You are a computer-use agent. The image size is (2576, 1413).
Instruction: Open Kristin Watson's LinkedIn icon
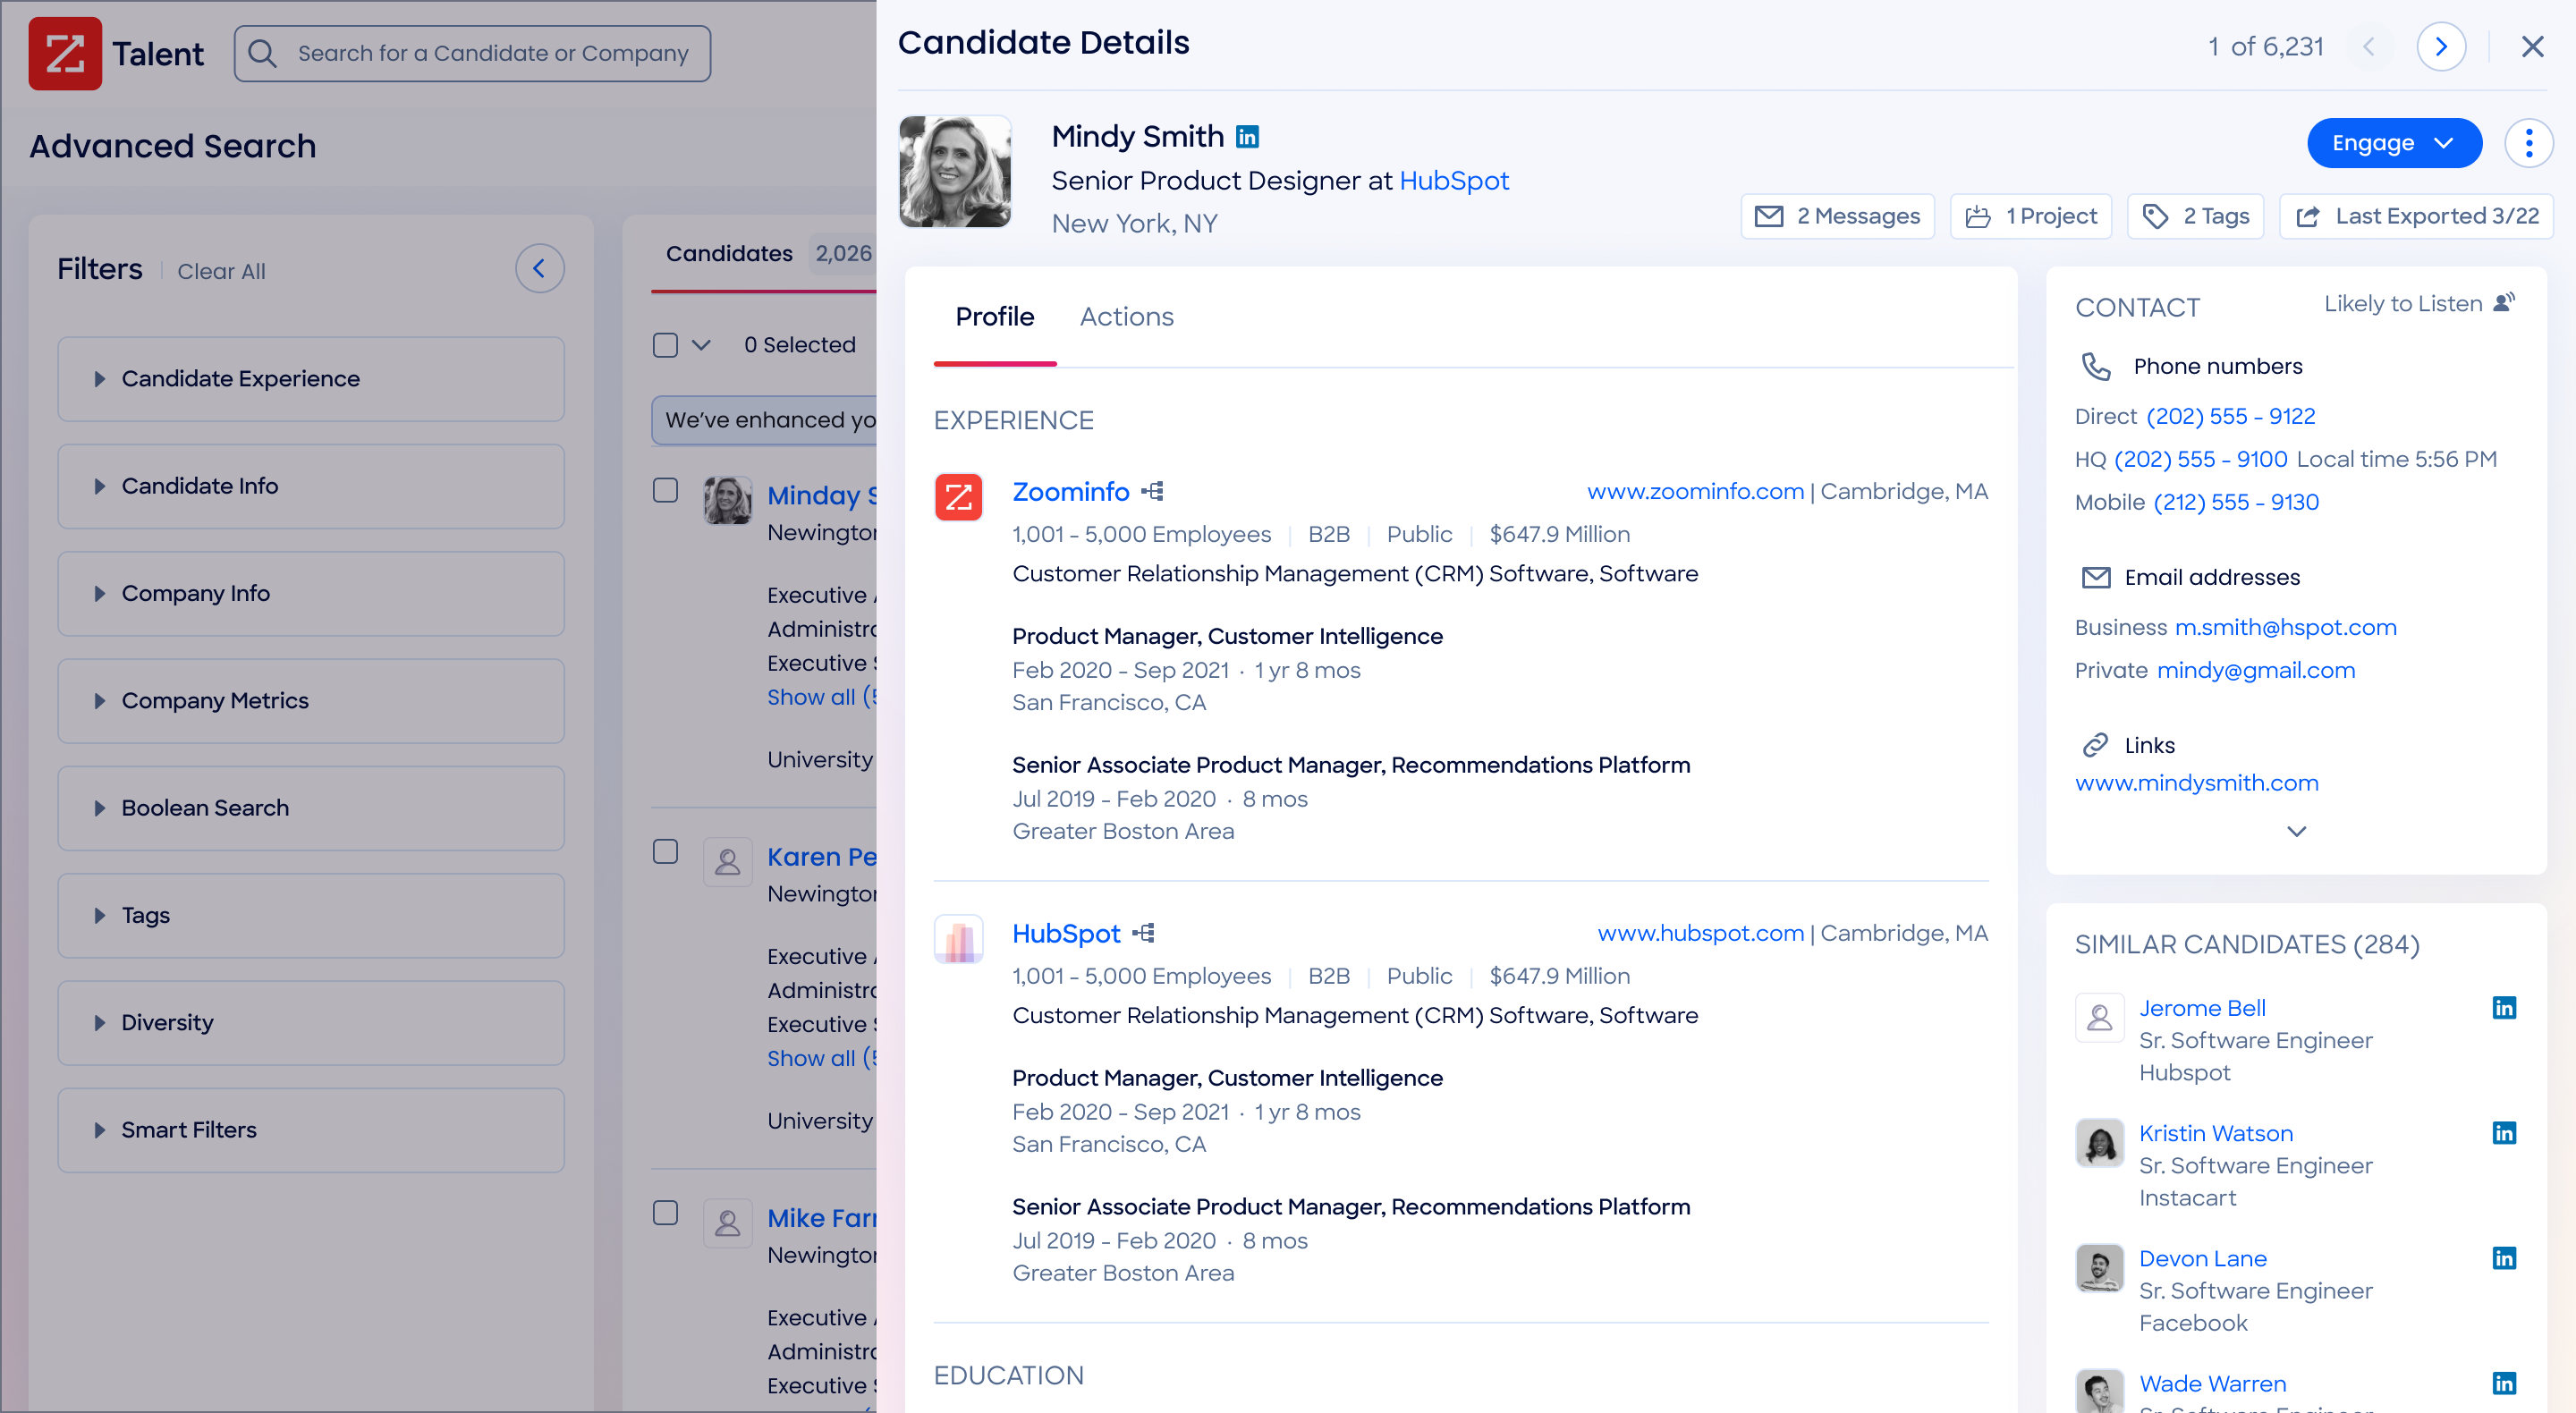pyautogui.click(x=2503, y=1132)
